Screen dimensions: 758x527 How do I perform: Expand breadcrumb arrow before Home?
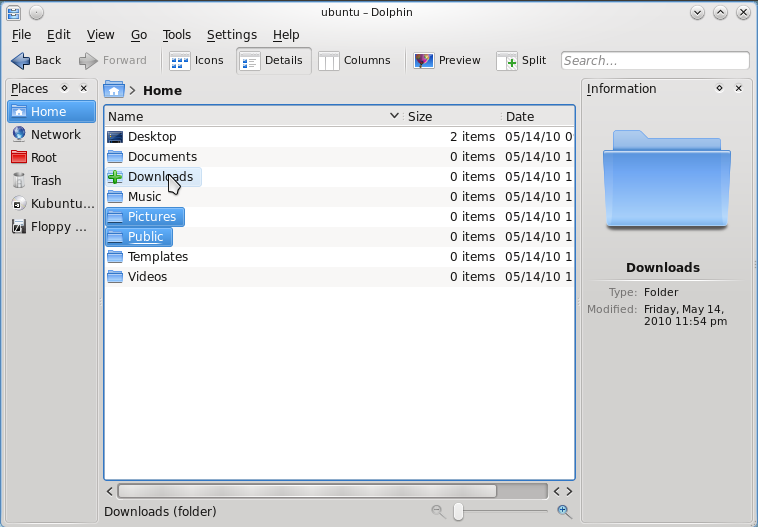tap(132, 90)
